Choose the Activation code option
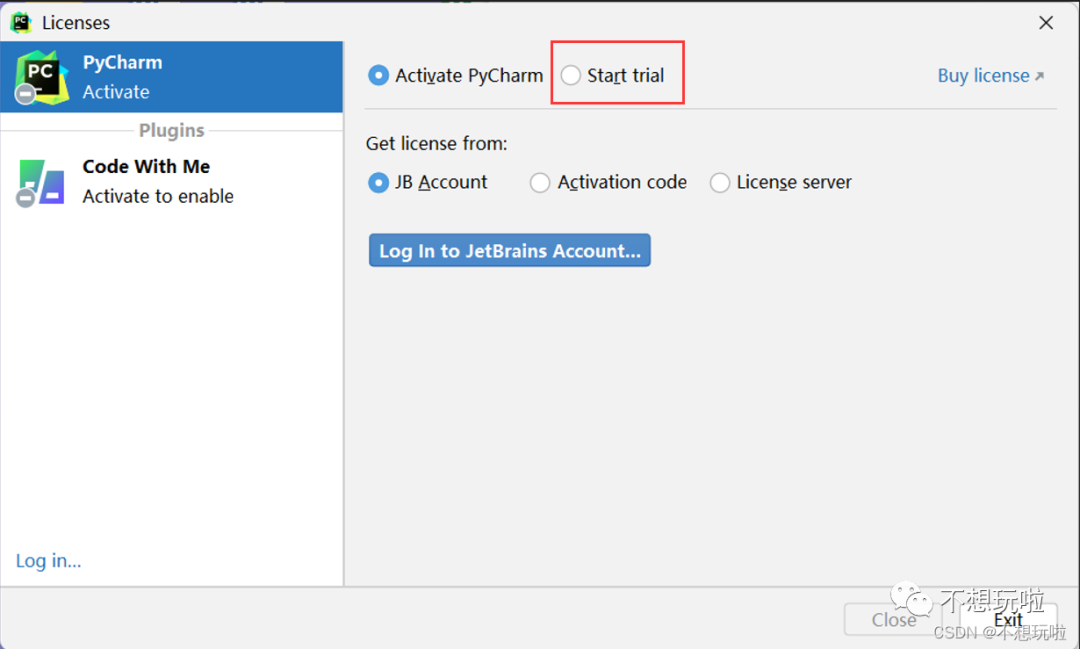Image resolution: width=1080 pixels, height=649 pixels. 540,183
